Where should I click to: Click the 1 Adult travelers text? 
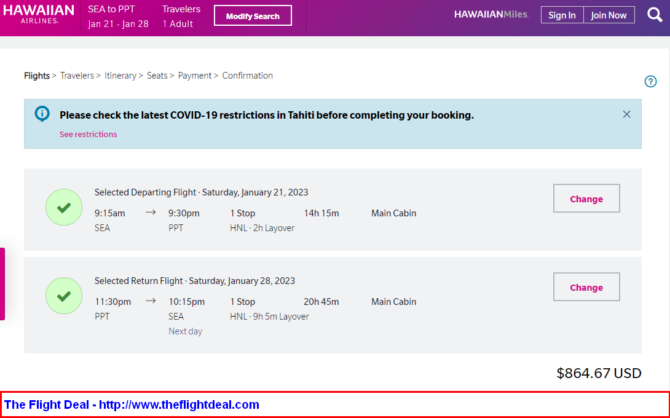click(x=178, y=24)
